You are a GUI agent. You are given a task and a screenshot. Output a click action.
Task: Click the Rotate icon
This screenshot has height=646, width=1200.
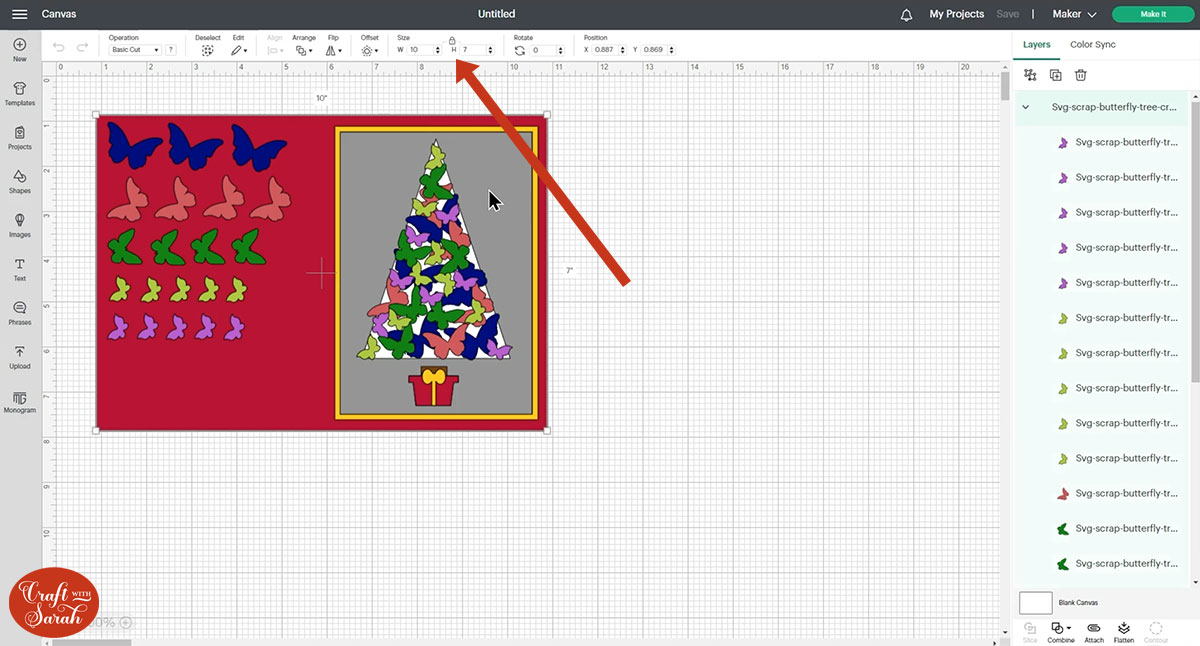click(x=520, y=50)
